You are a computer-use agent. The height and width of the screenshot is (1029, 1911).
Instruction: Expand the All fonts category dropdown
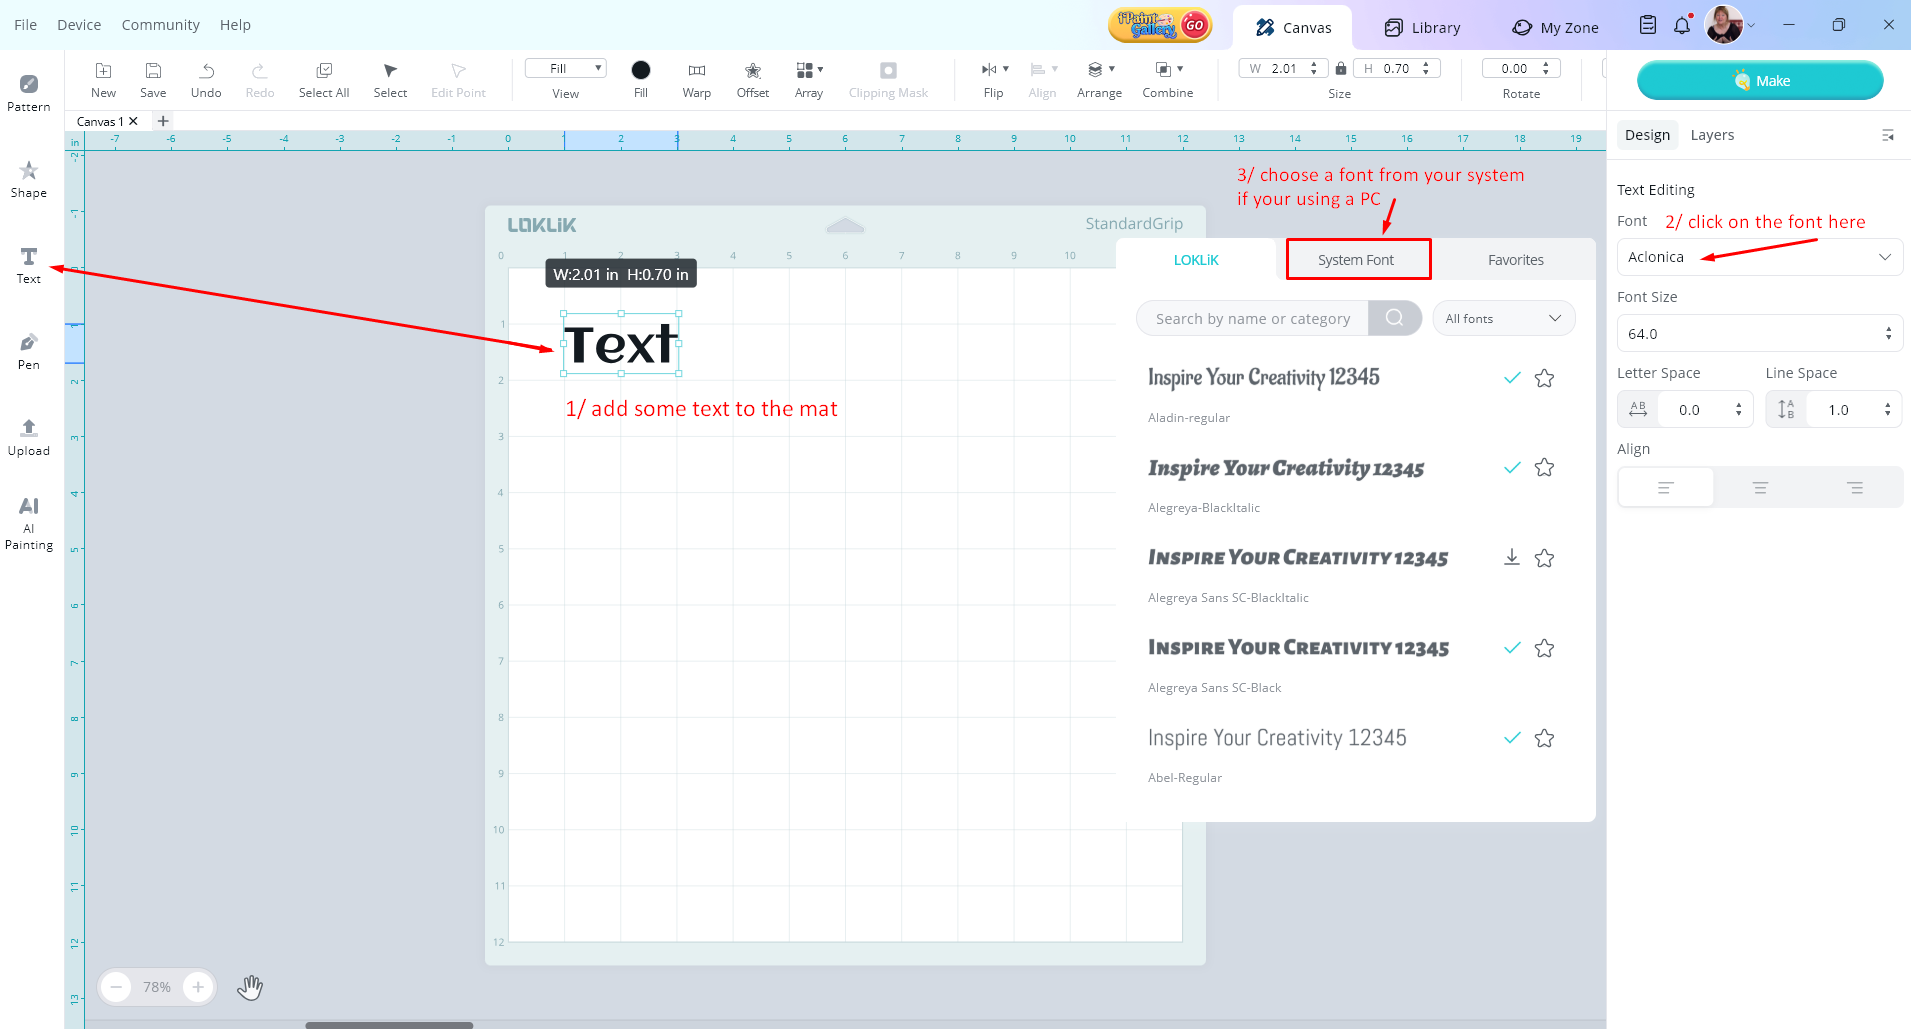click(x=1503, y=319)
